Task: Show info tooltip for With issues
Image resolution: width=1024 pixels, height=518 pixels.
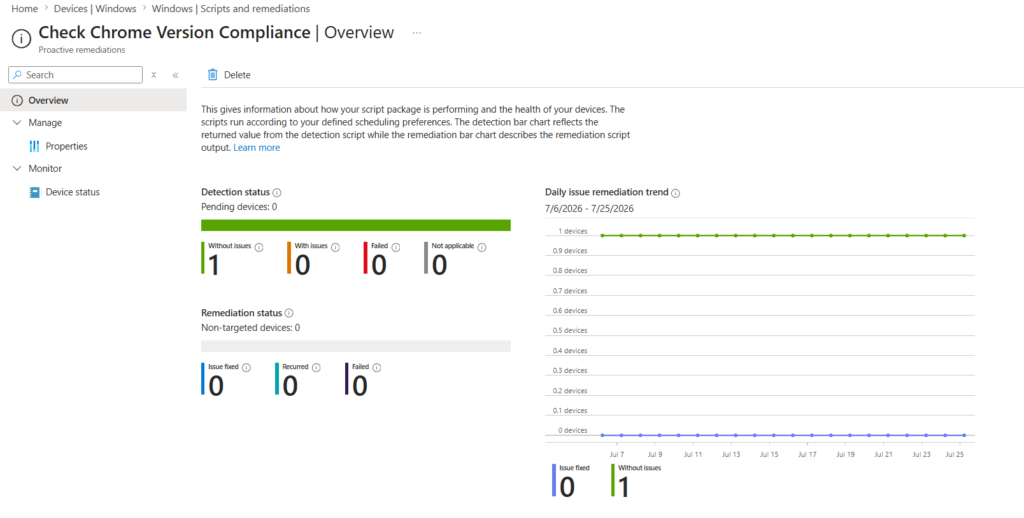Action: [x=335, y=248]
